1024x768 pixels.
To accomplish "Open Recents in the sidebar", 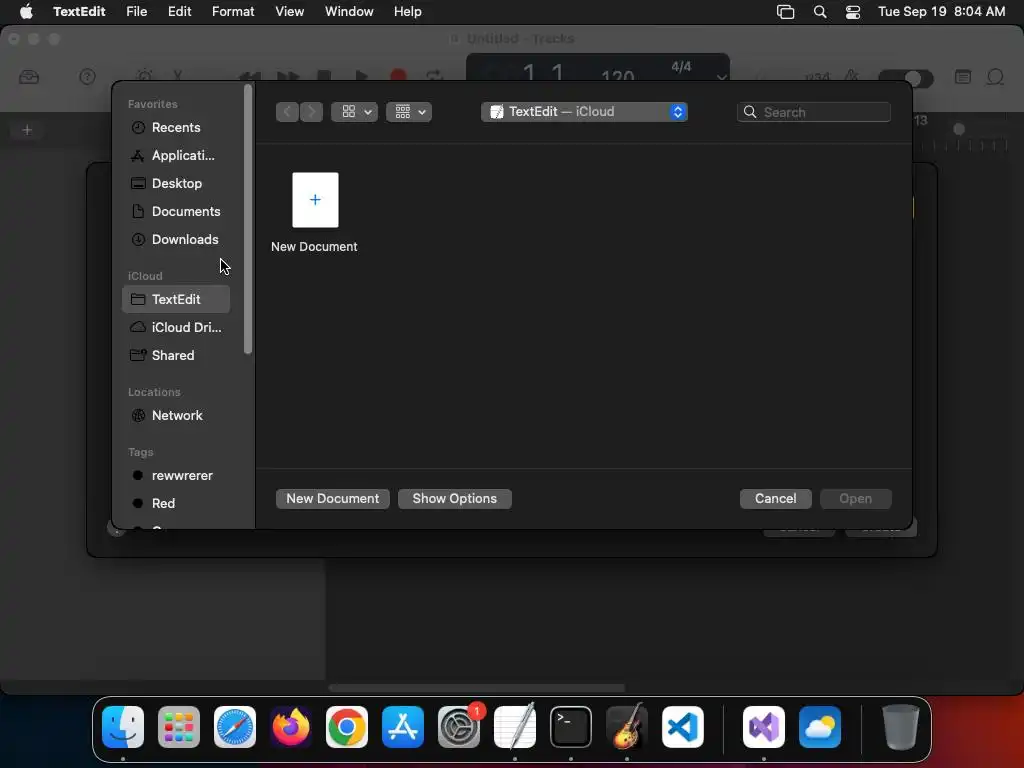I will point(175,127).
